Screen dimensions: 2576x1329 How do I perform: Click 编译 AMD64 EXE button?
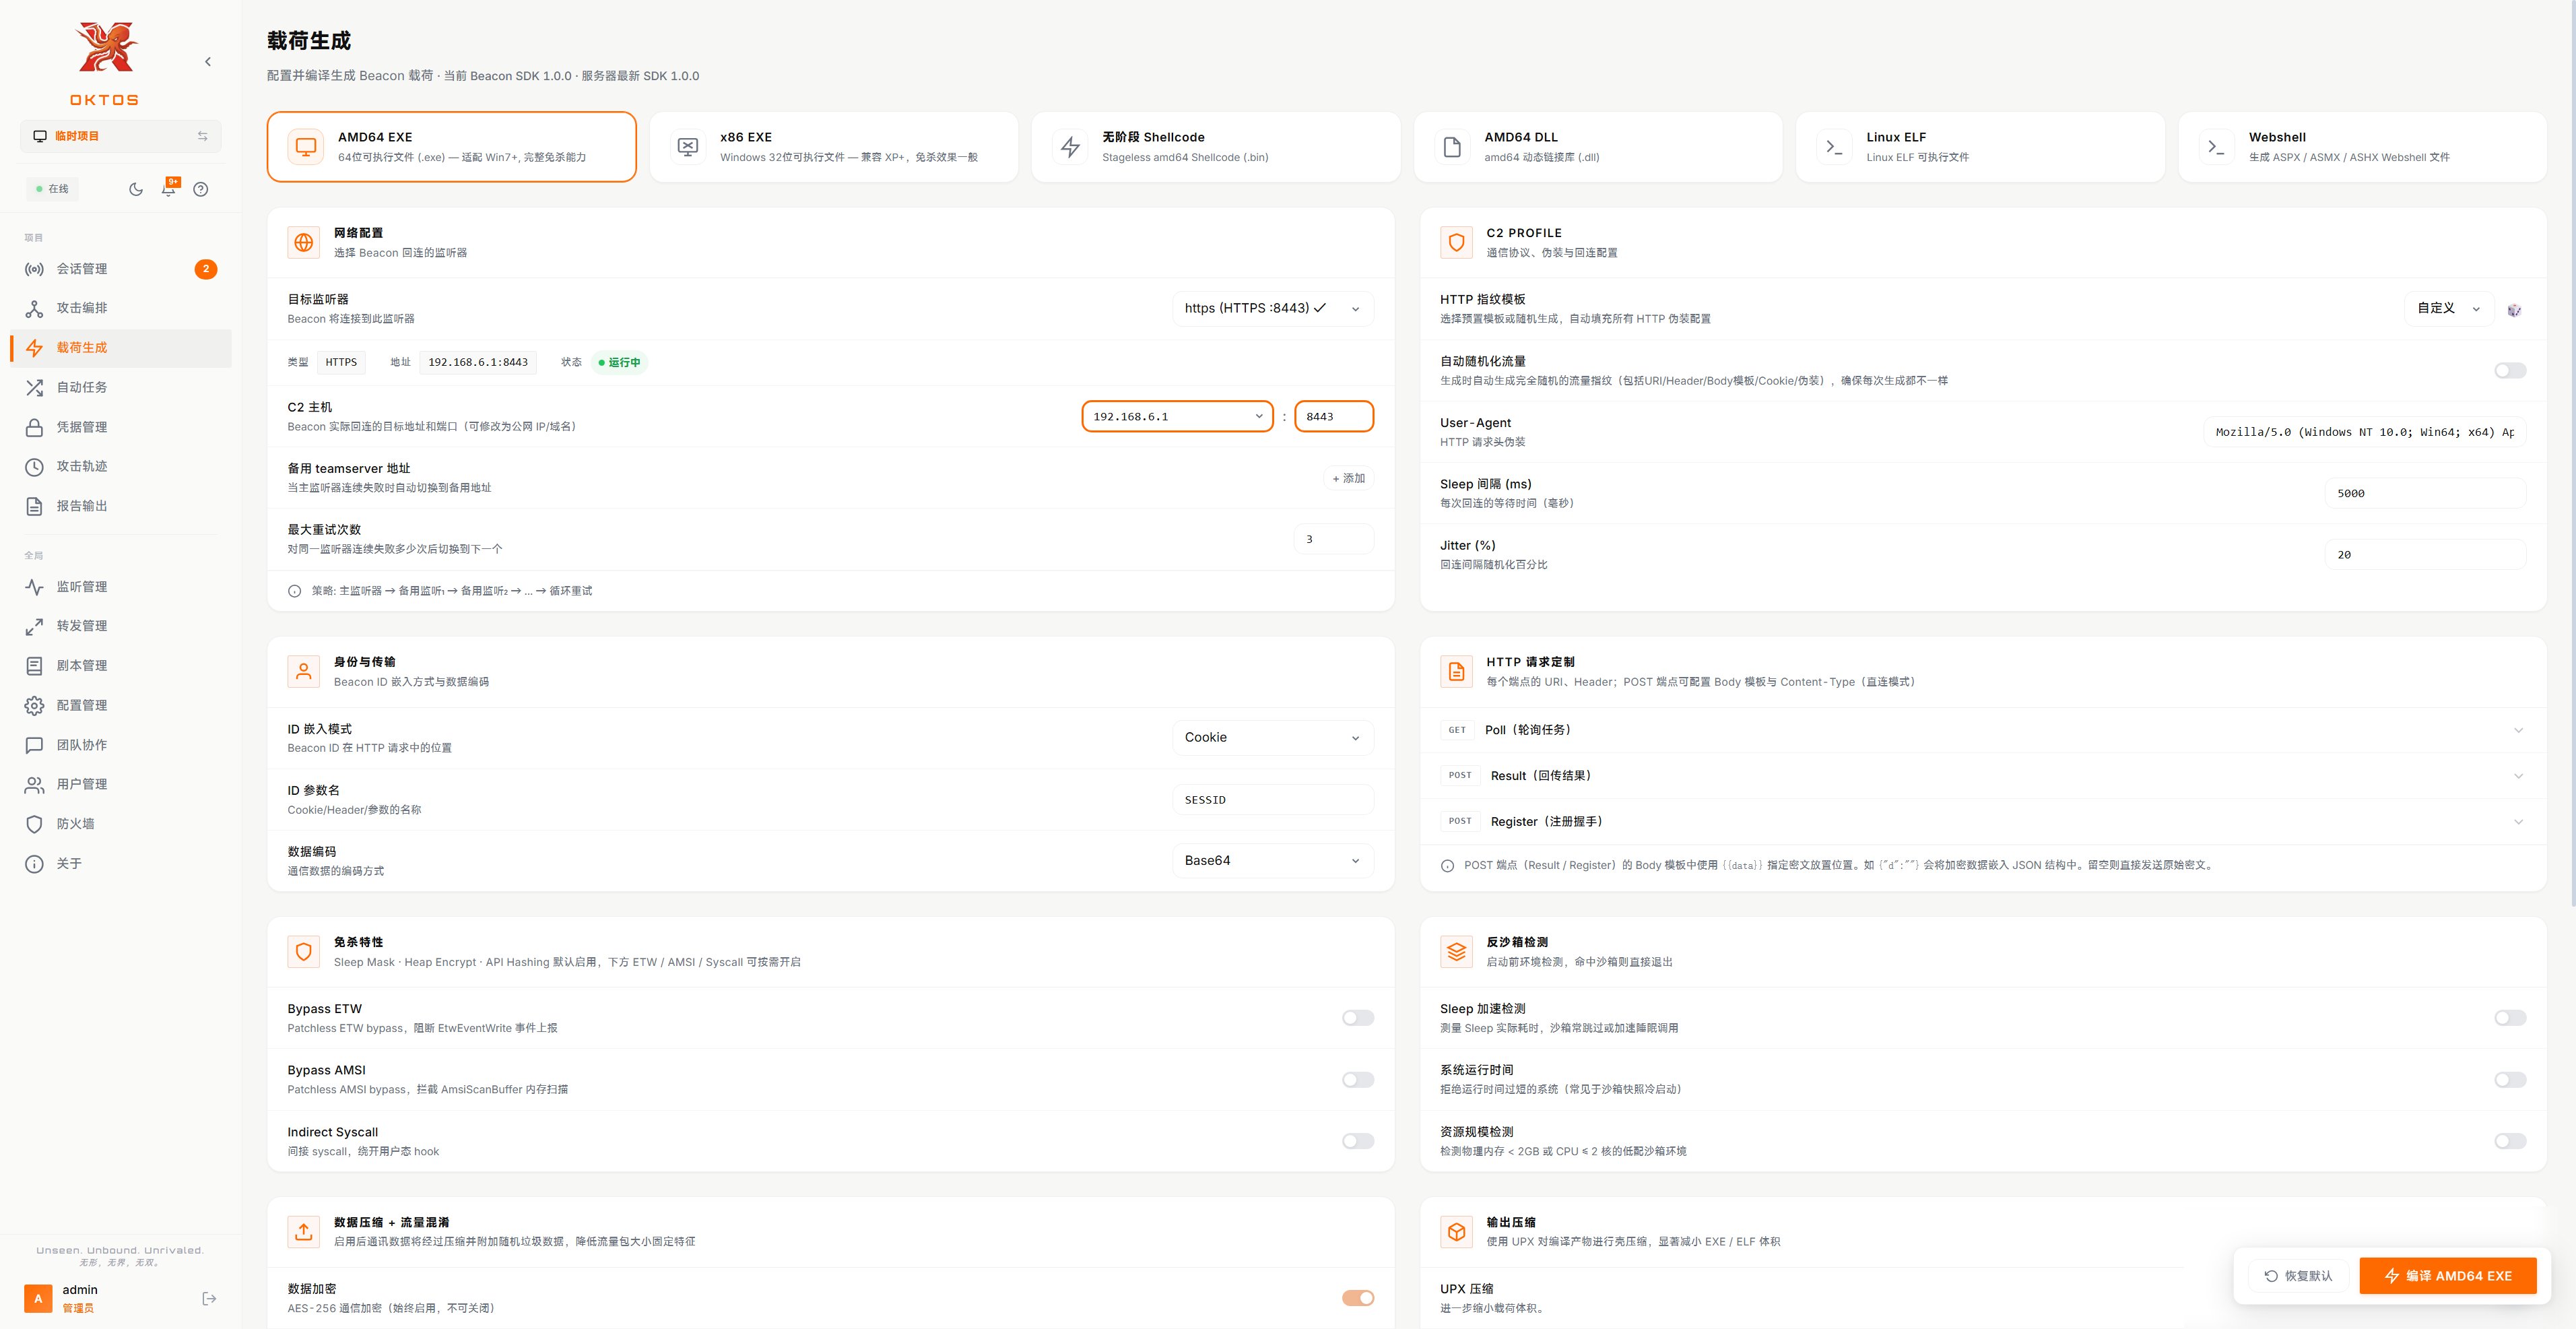(x=2447, y=1275)
